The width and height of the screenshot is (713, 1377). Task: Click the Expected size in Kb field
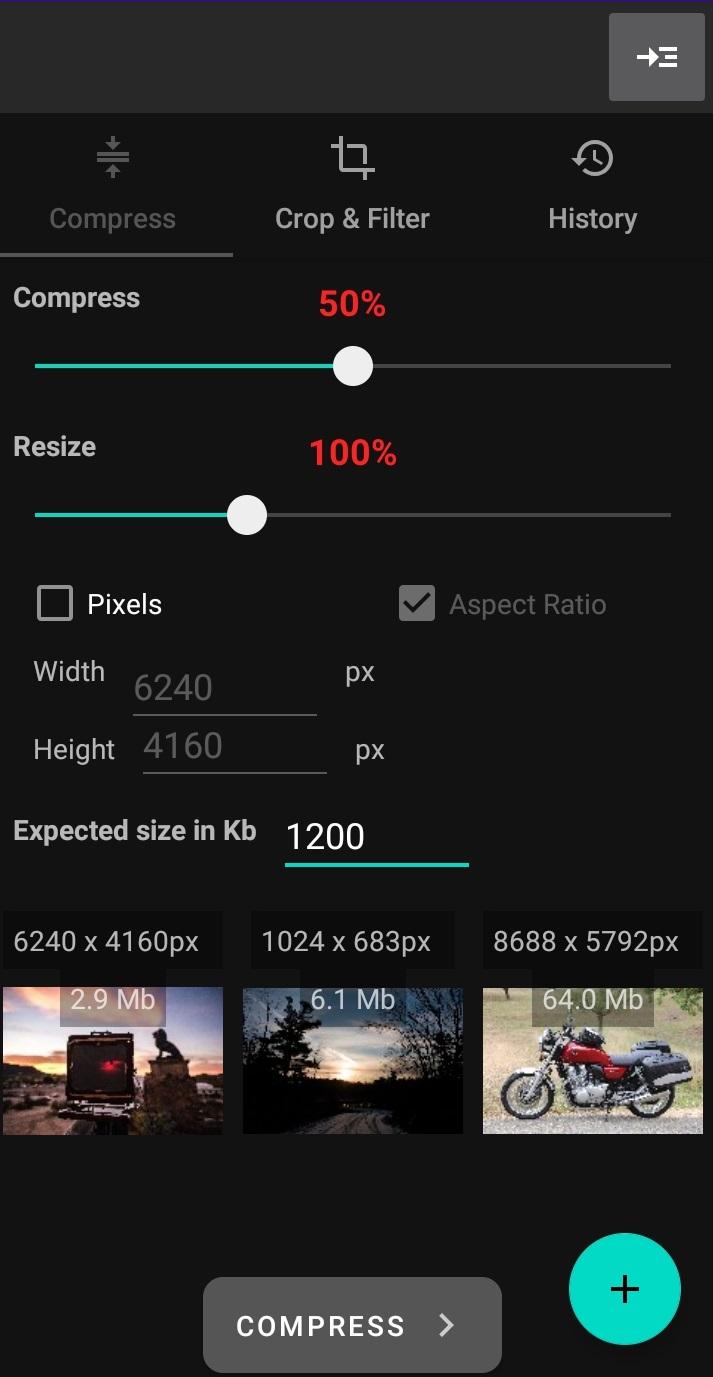click(377, 838)
